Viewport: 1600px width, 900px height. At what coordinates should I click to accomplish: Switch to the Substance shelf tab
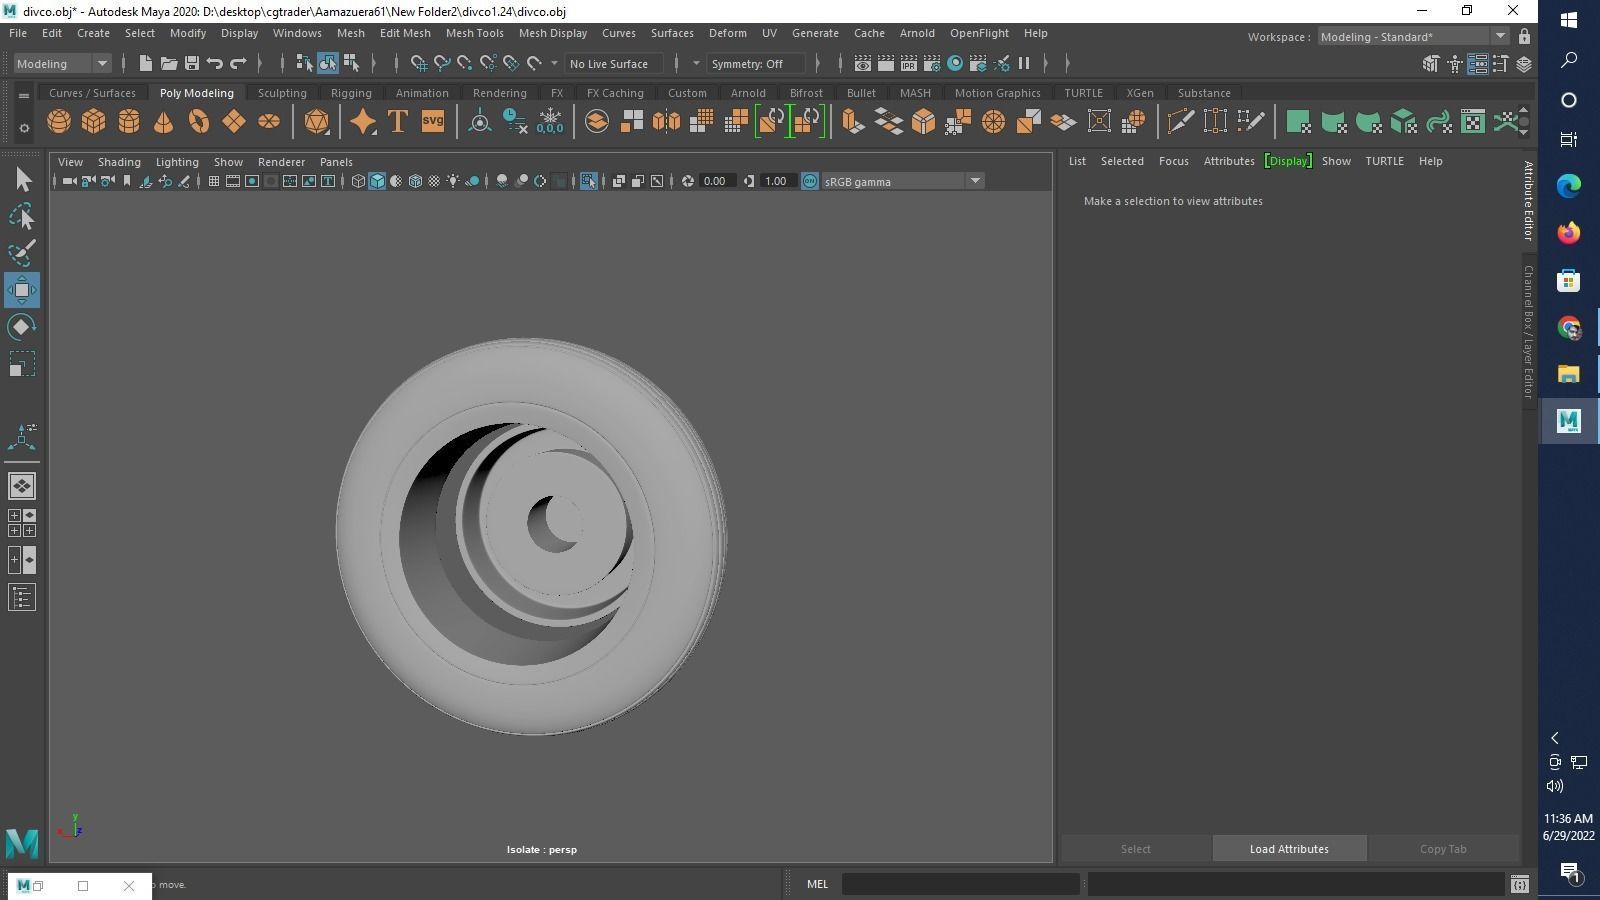click(1204, 93)
